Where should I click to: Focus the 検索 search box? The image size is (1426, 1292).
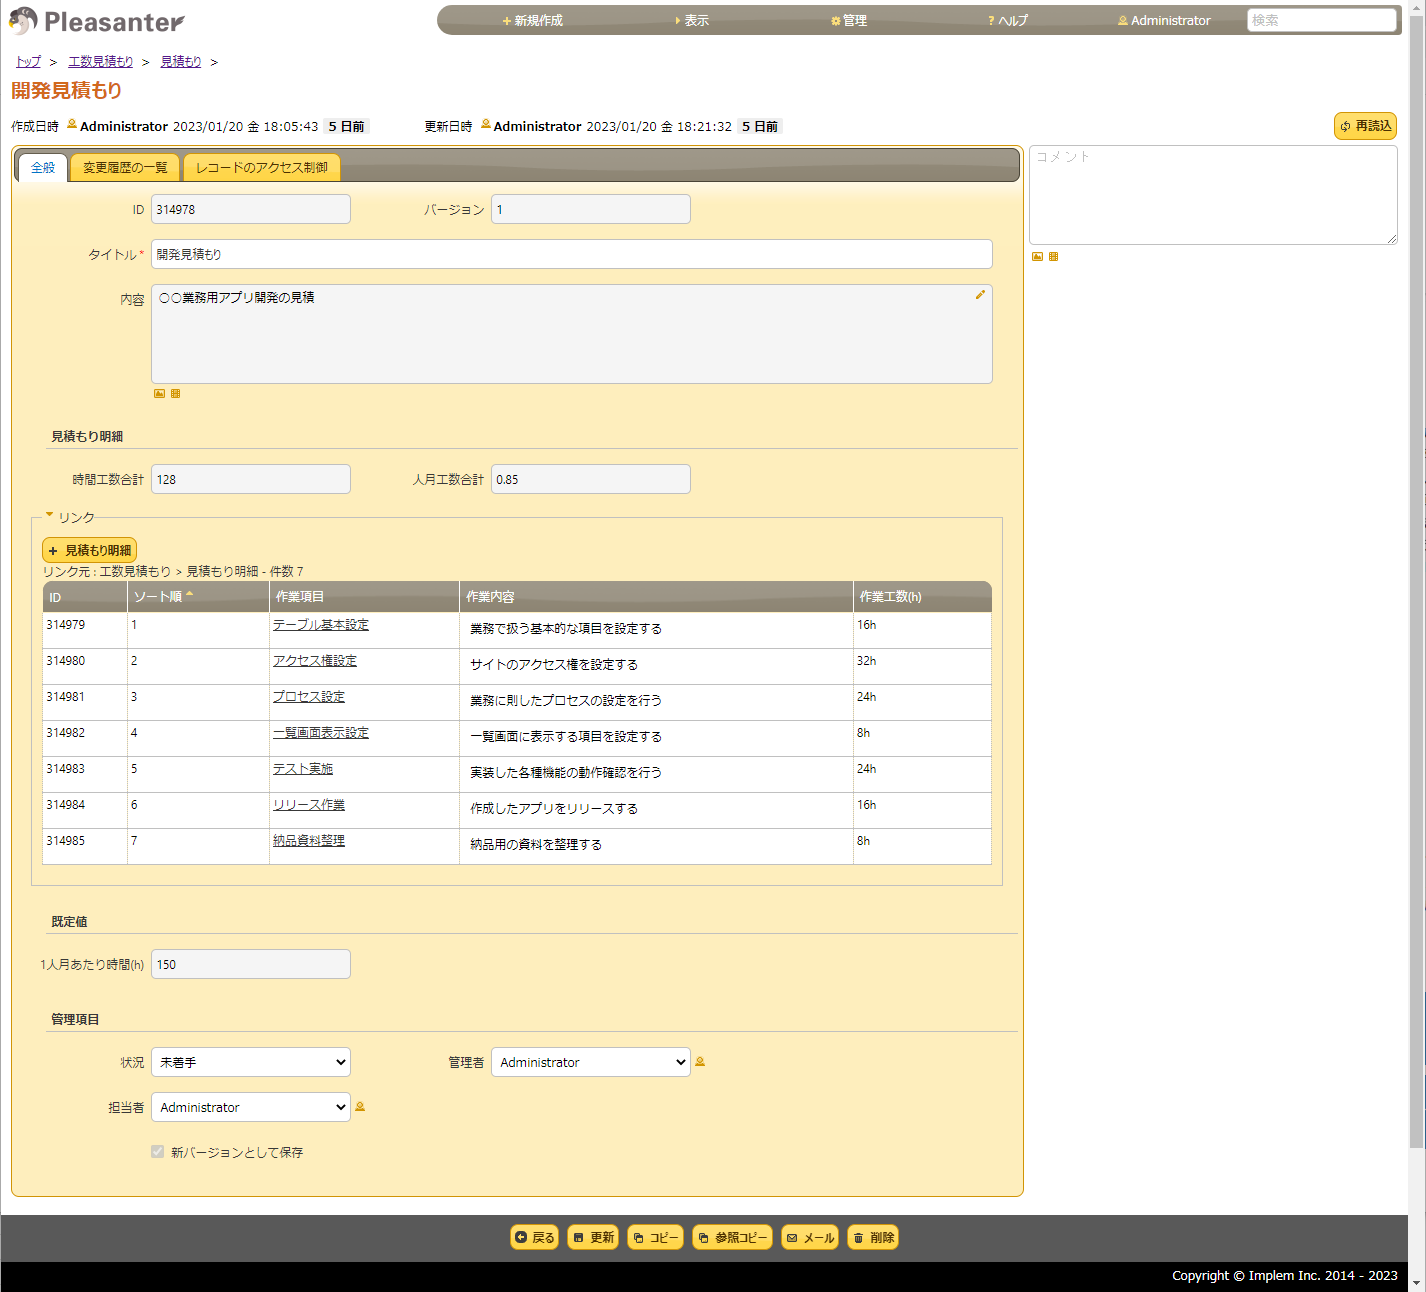pyautogui.click(x=1321, y=20)
